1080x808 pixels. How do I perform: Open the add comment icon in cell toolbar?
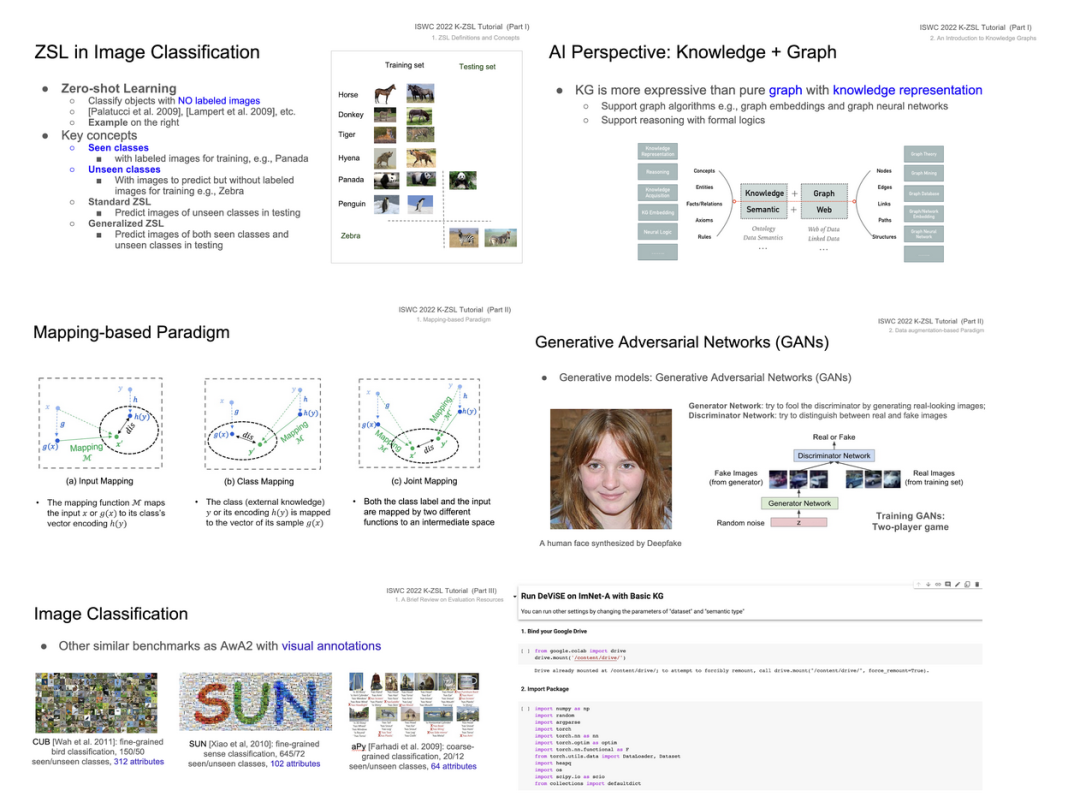[948, 584]
